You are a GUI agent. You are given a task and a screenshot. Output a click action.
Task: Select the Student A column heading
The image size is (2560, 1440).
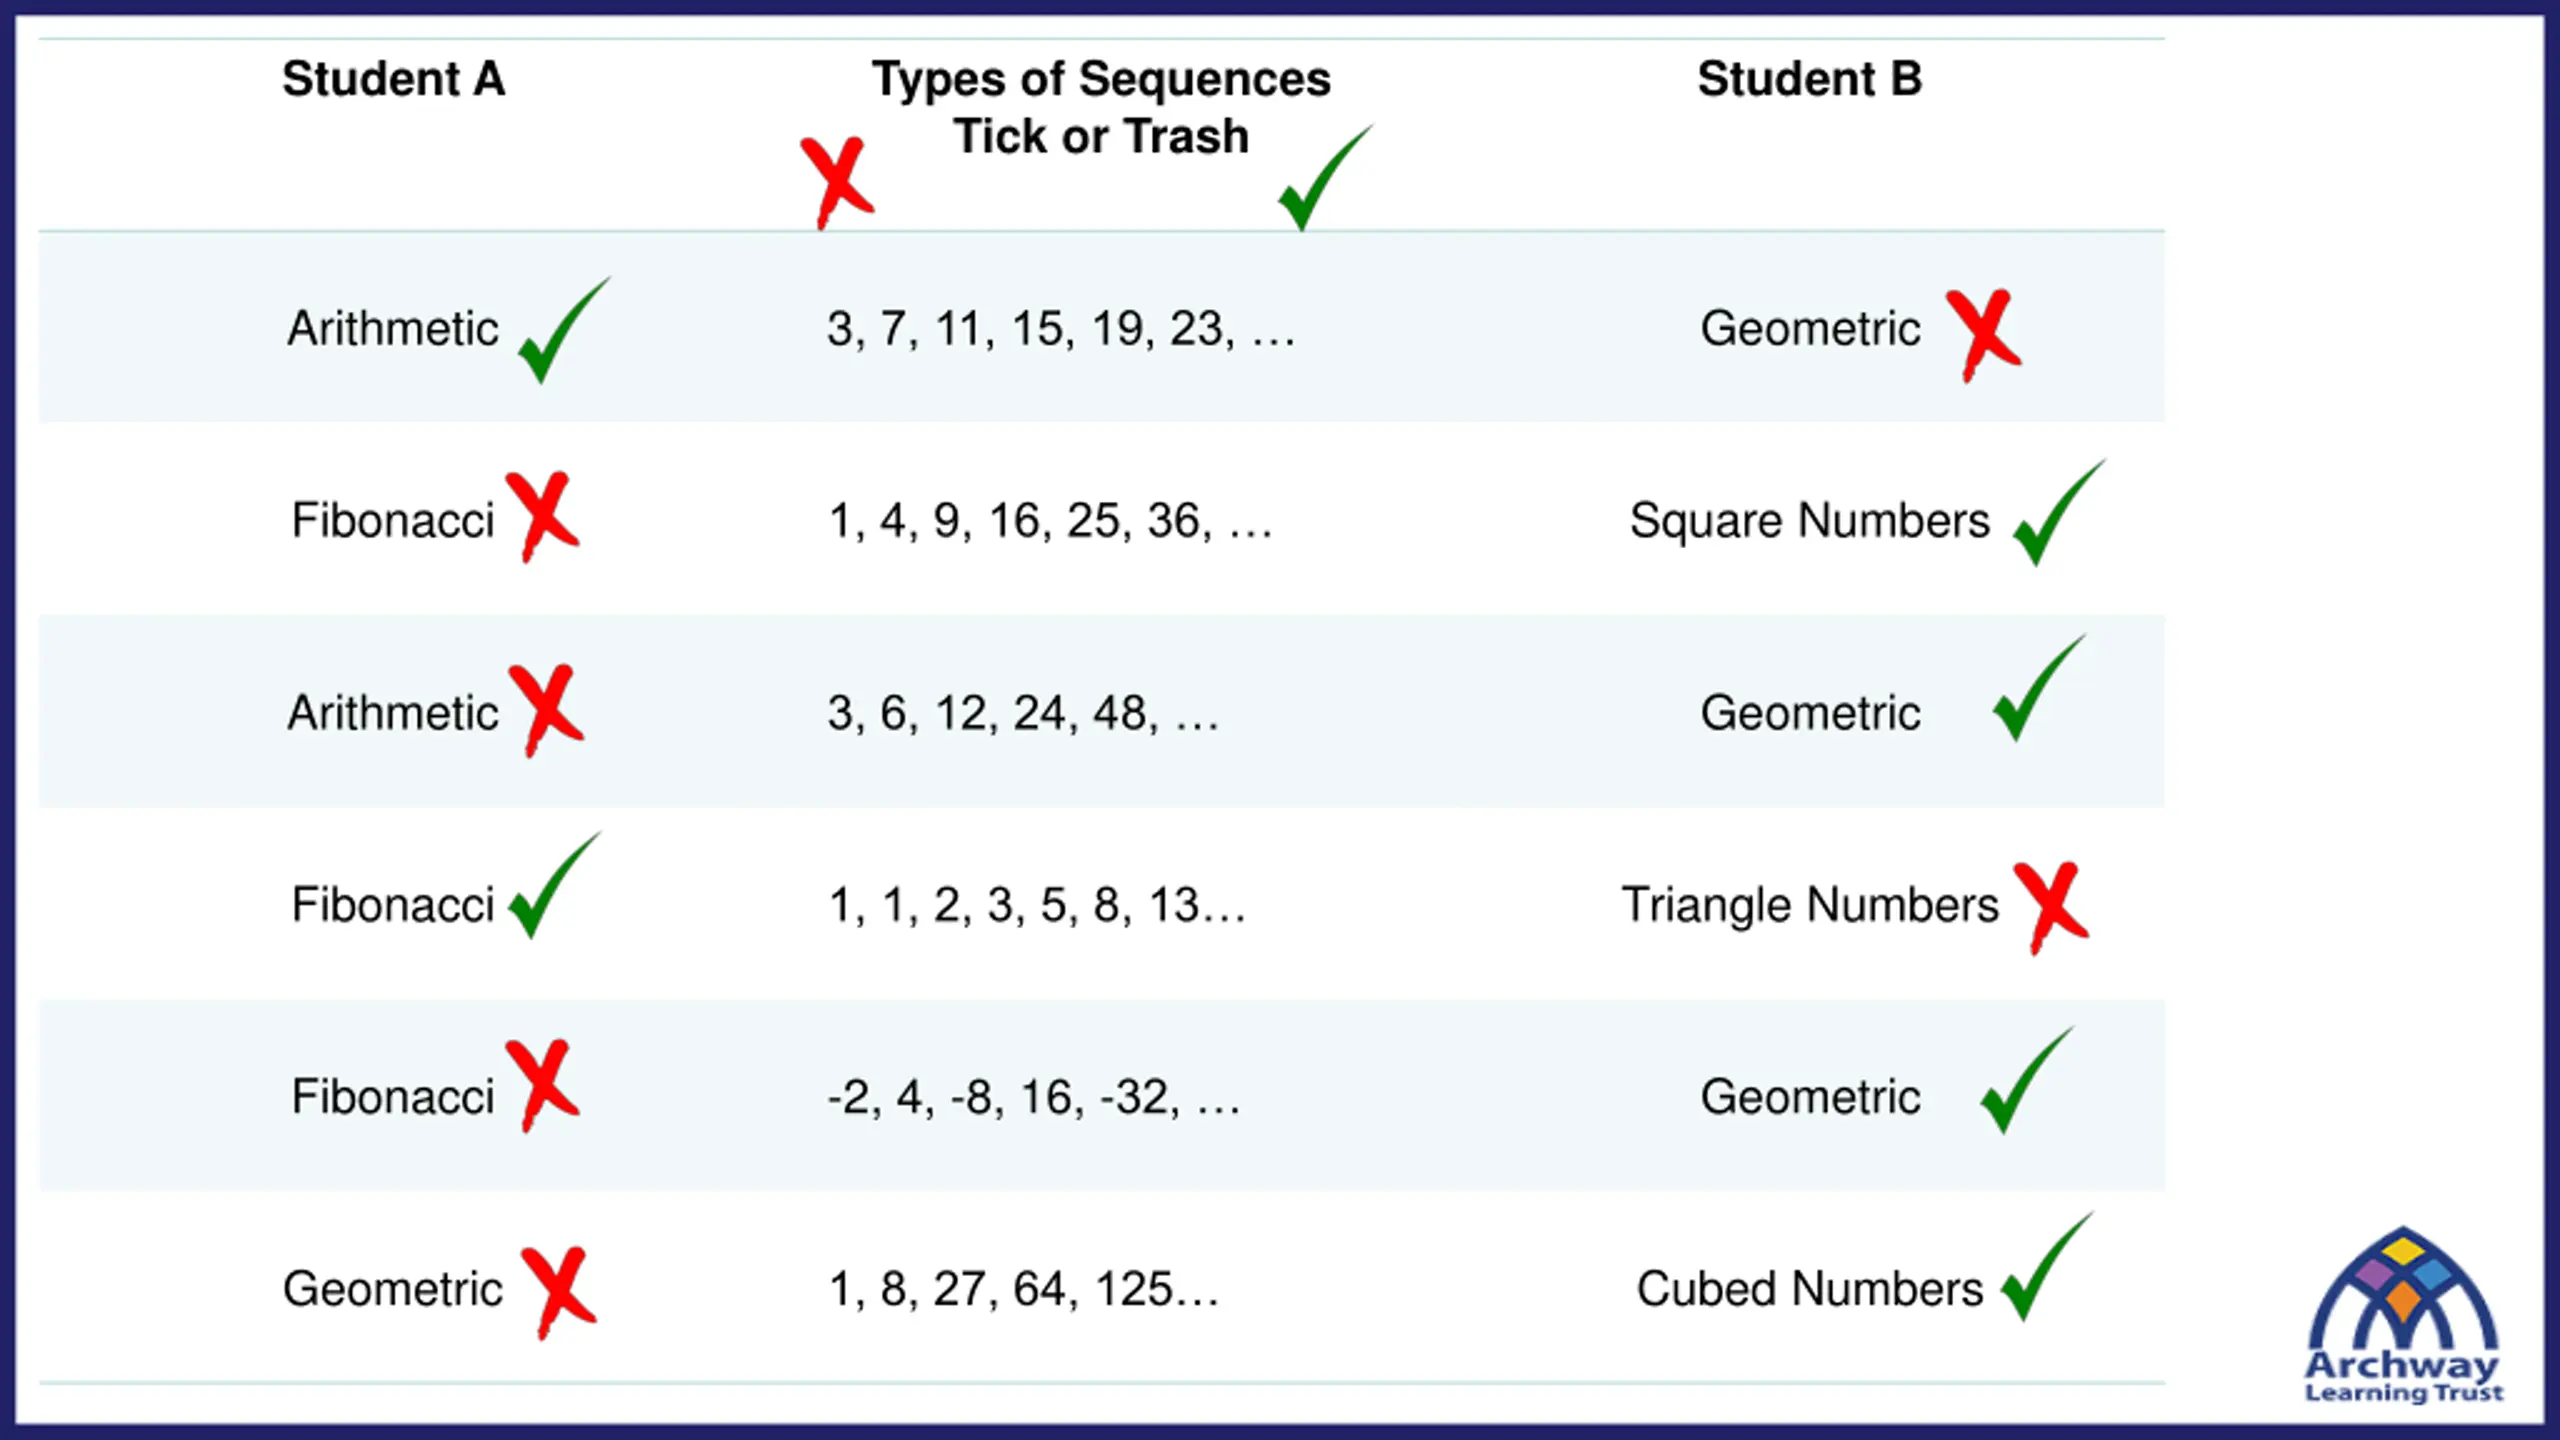coord(393,79)
